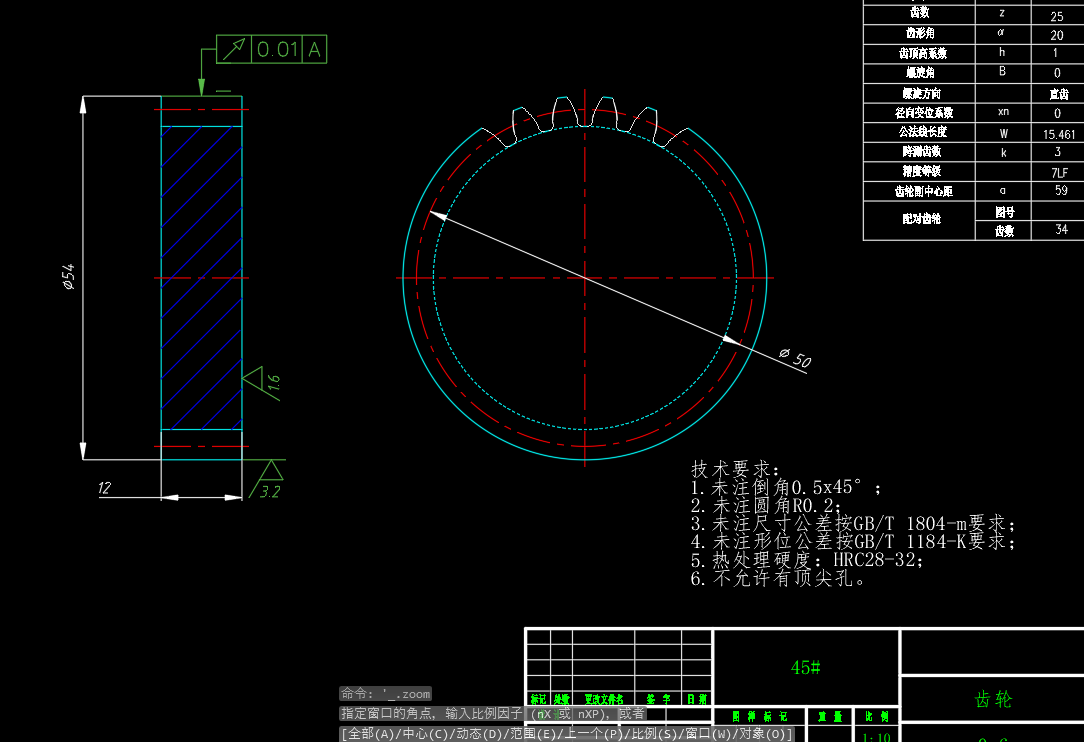This screenshot has width=1084, height=742.
Task: Select the 3.2 surface roughness symbol
Action: (x=267, y=479)
